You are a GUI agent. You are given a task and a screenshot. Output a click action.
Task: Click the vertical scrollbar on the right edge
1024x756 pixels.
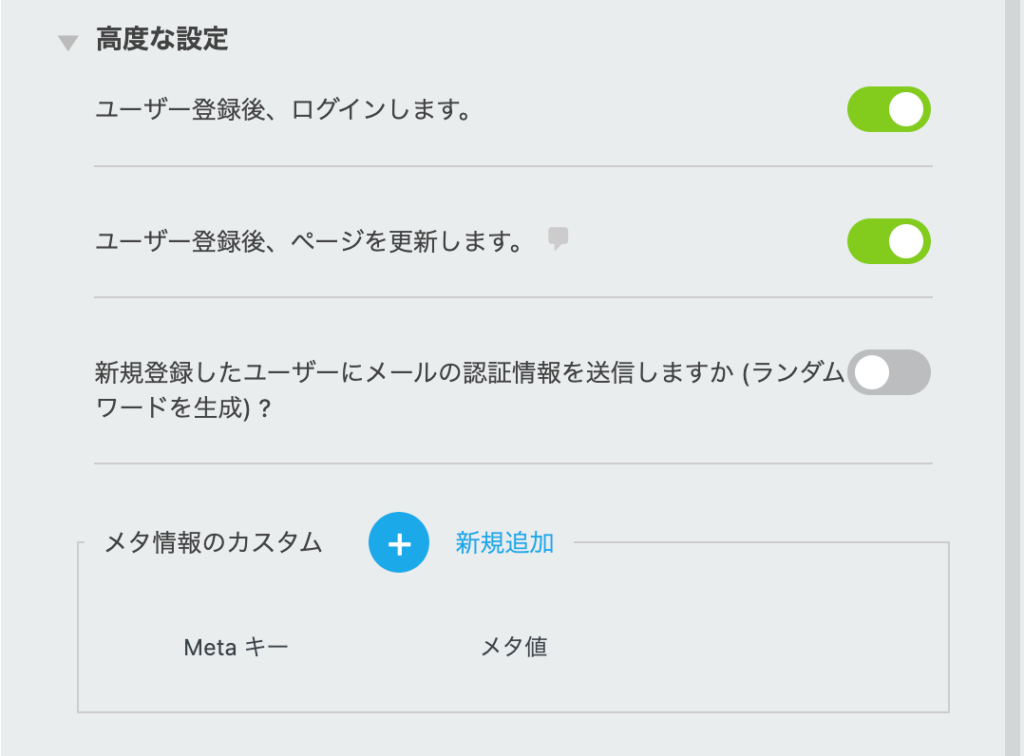(1013, 378)
